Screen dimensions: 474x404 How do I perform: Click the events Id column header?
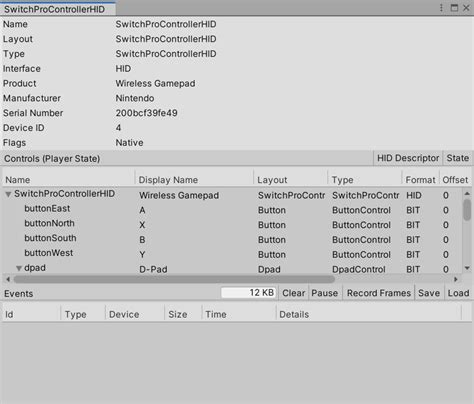coord(32,314)
